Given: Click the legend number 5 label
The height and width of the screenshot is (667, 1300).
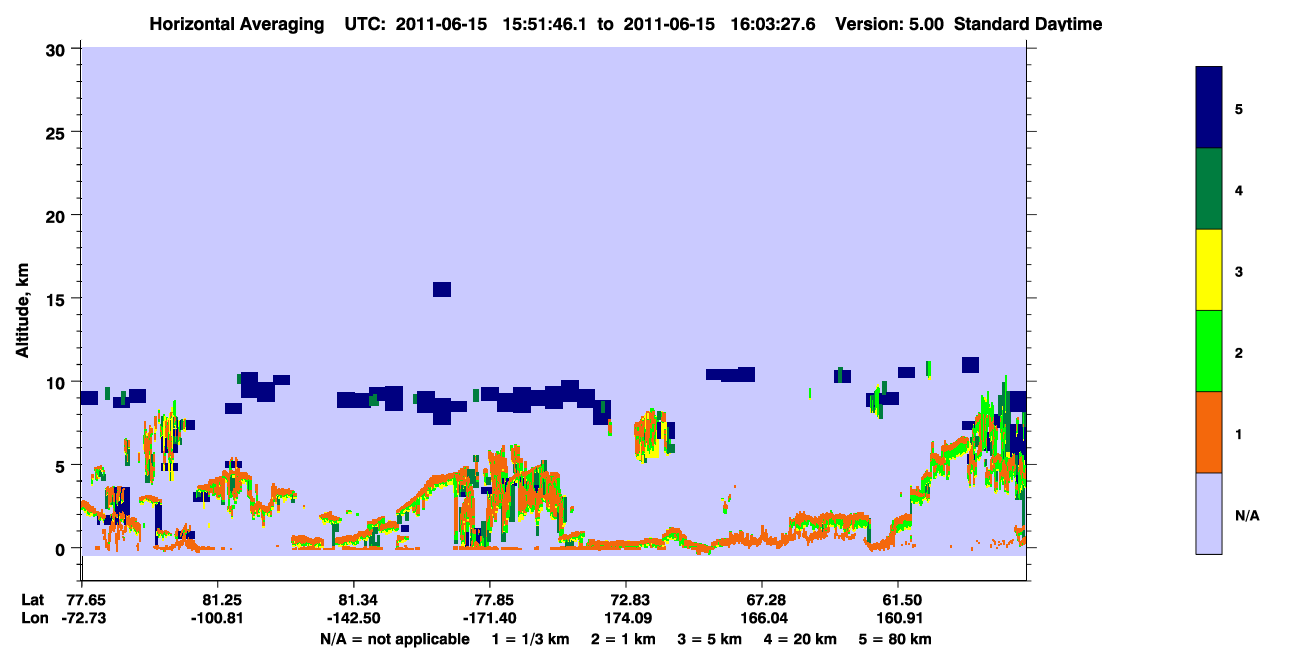Looking at the screenshot, I should (x=1239, y=107).
